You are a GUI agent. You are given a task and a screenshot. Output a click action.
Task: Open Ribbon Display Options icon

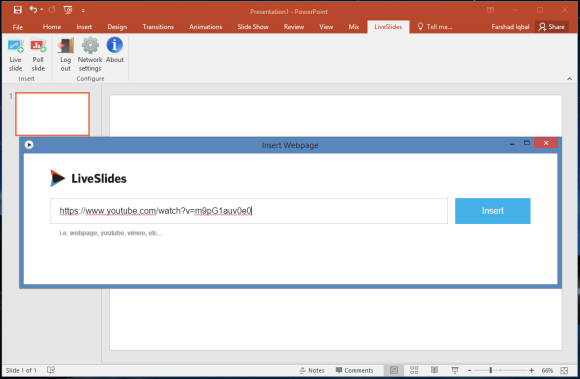coord(490,10)
